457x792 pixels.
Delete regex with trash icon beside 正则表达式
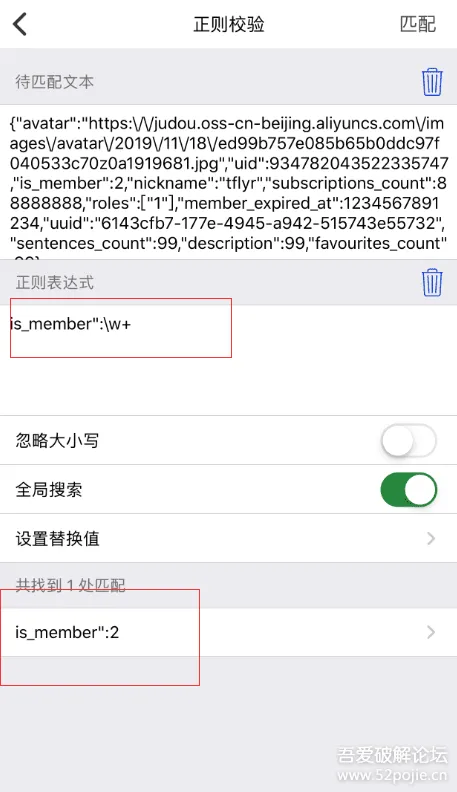[432, 282]
